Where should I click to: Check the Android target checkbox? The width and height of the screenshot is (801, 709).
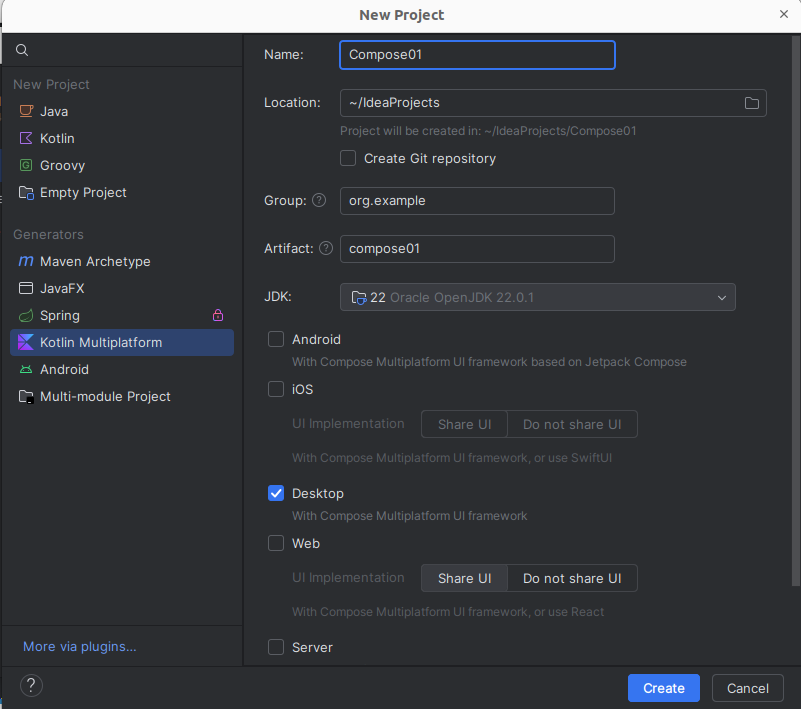276,339
